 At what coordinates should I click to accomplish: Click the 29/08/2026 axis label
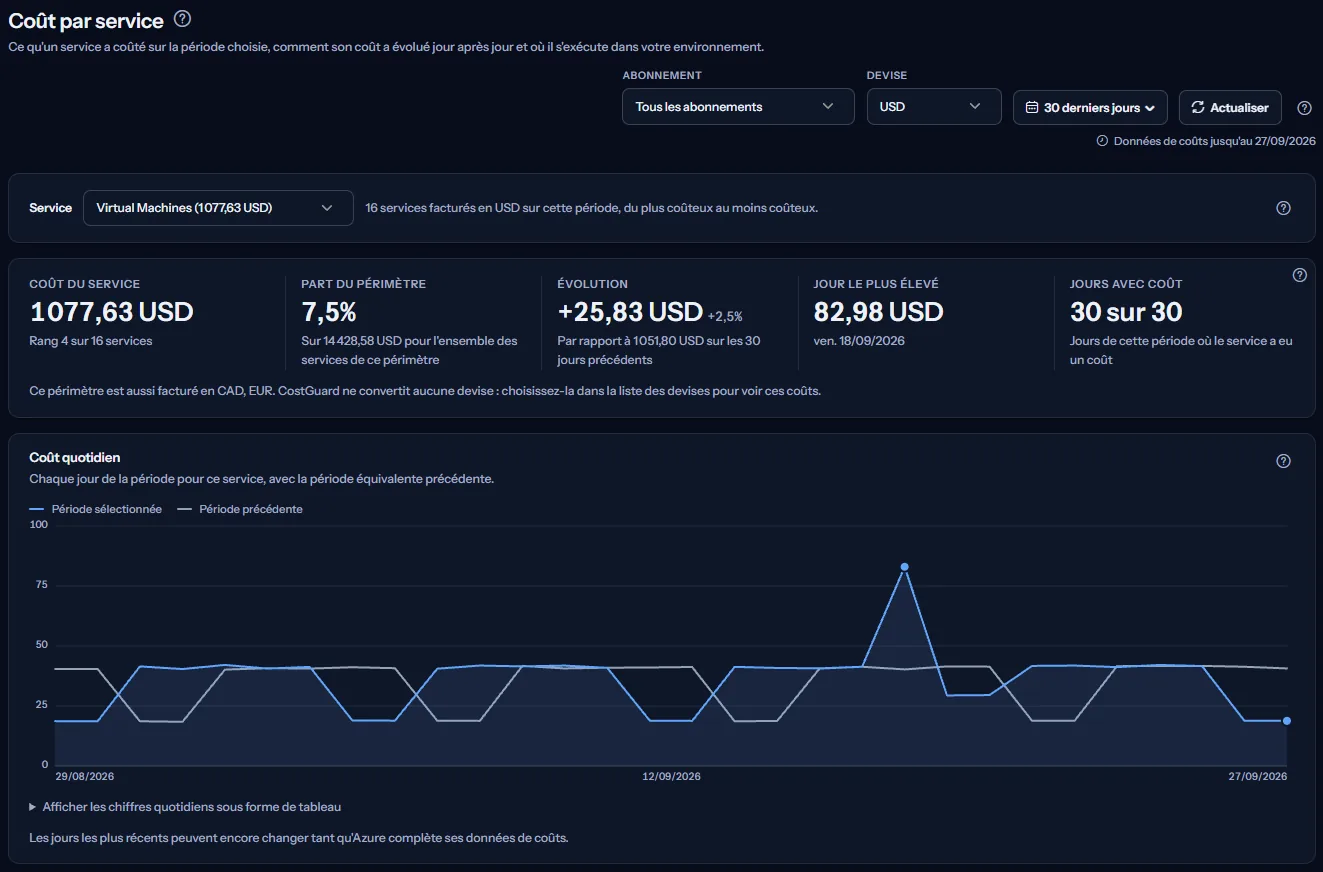point(84,776)
